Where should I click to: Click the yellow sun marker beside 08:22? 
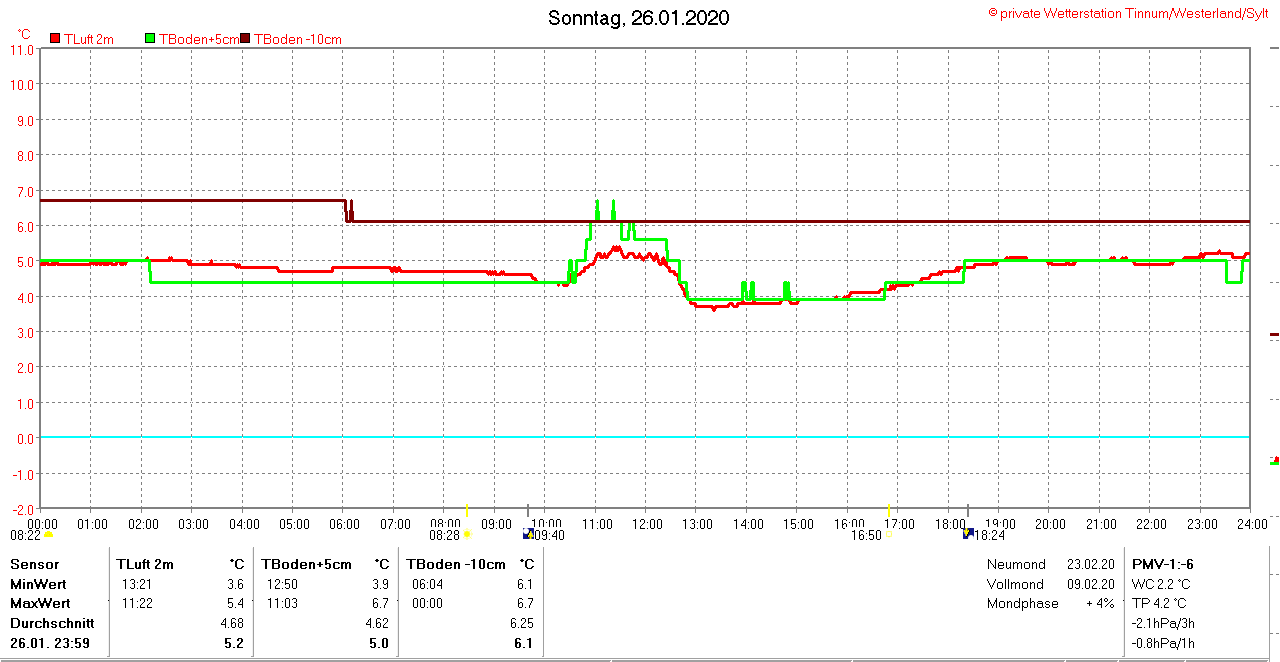pos(48,535)
